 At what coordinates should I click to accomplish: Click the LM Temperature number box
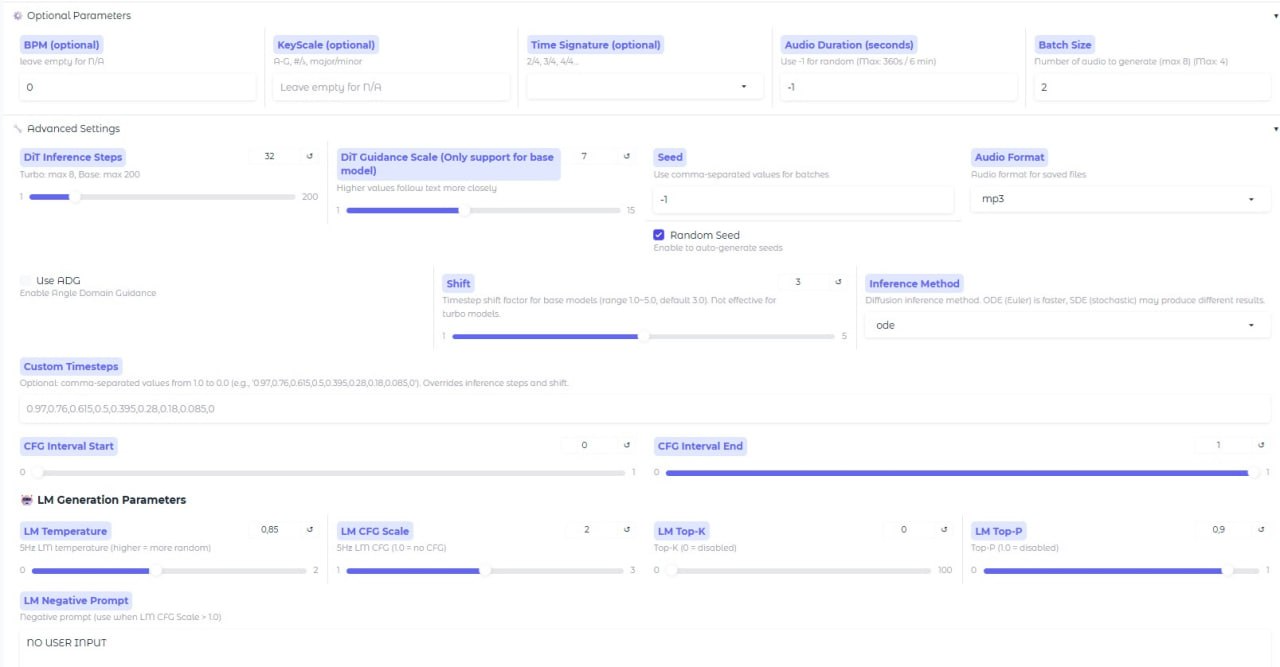click(274, 530)
